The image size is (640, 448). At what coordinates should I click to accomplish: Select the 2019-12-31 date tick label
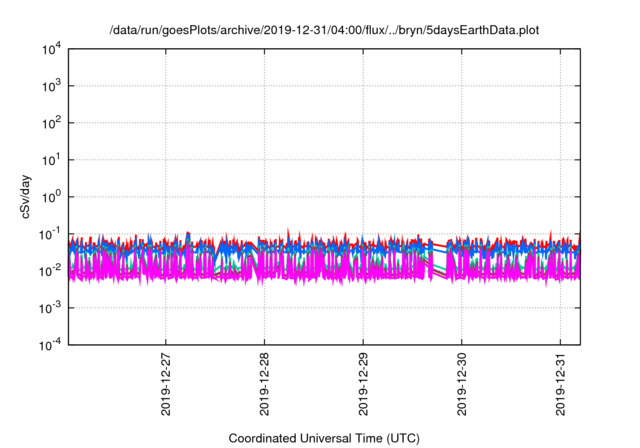click(560, 384)
